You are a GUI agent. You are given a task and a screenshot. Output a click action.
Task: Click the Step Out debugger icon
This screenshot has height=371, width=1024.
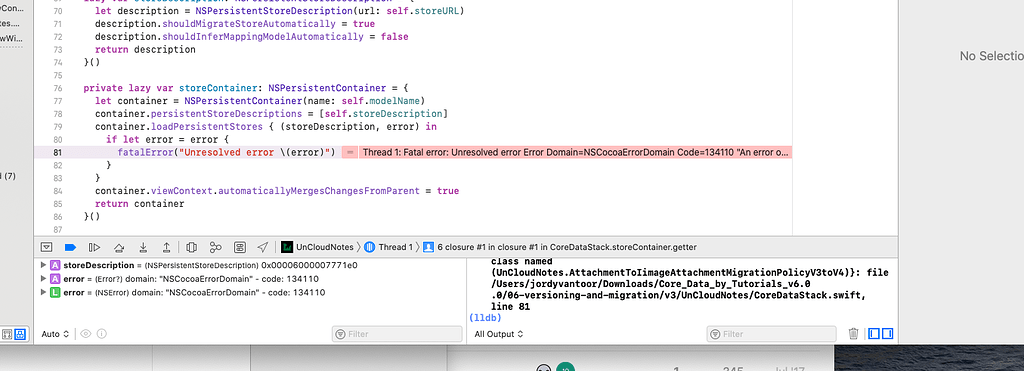click(167, 247)
